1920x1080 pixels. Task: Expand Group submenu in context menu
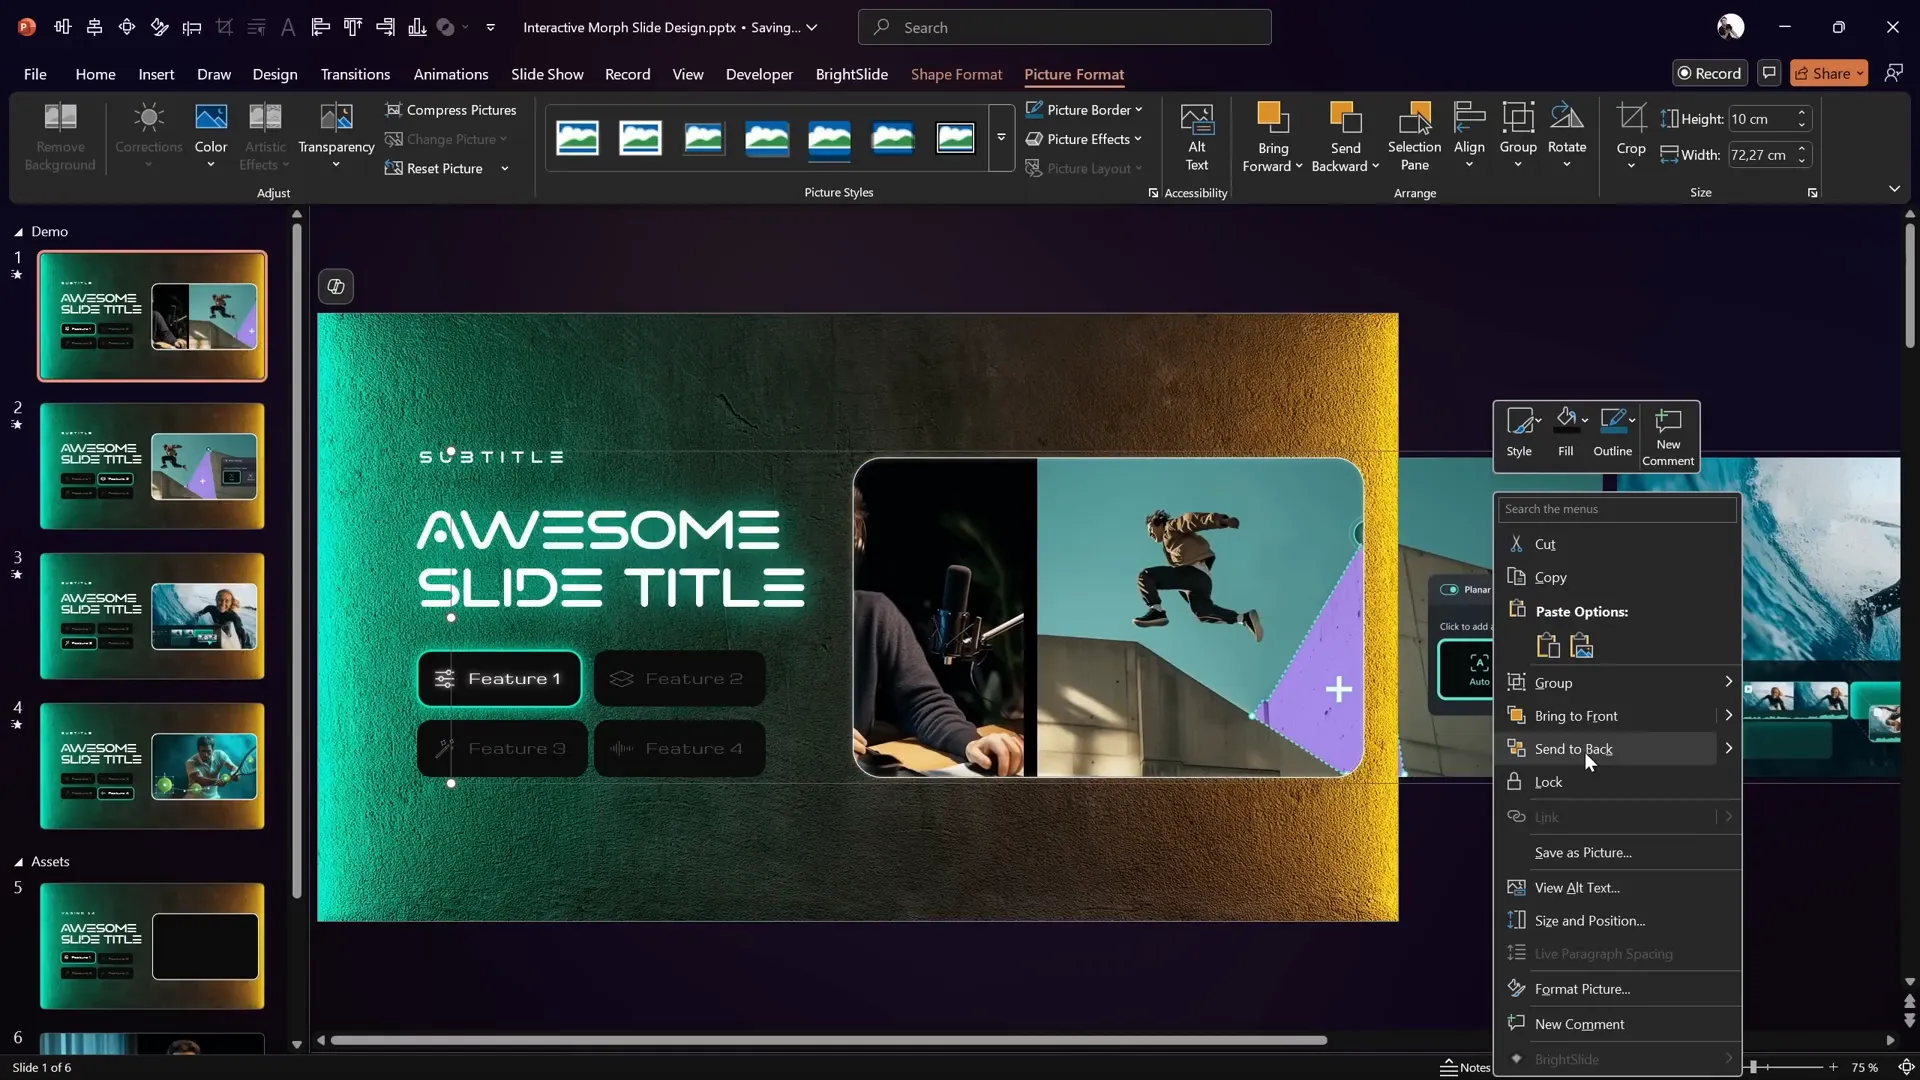1728,682
